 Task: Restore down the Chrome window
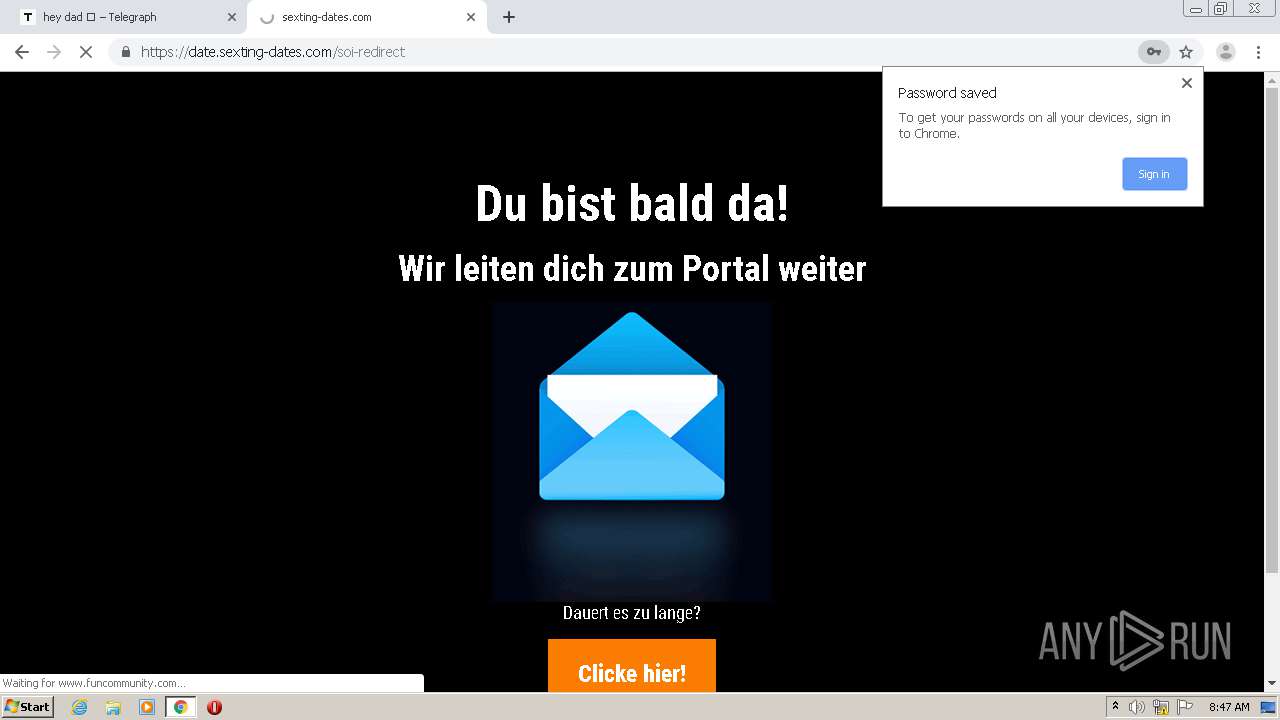tap(1221, 9)
